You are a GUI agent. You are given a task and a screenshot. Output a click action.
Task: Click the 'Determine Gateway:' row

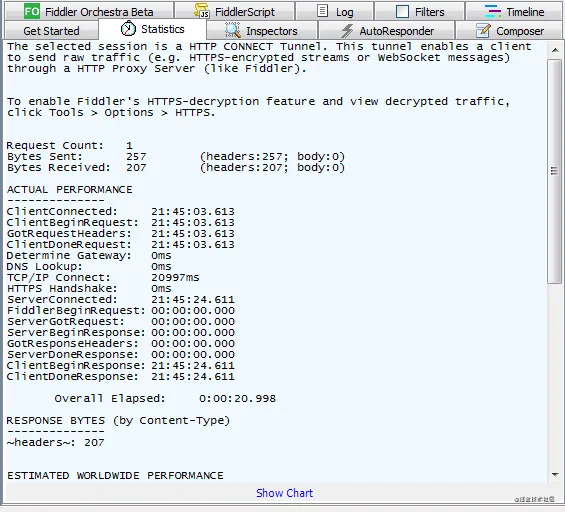[x=89, y=255]
